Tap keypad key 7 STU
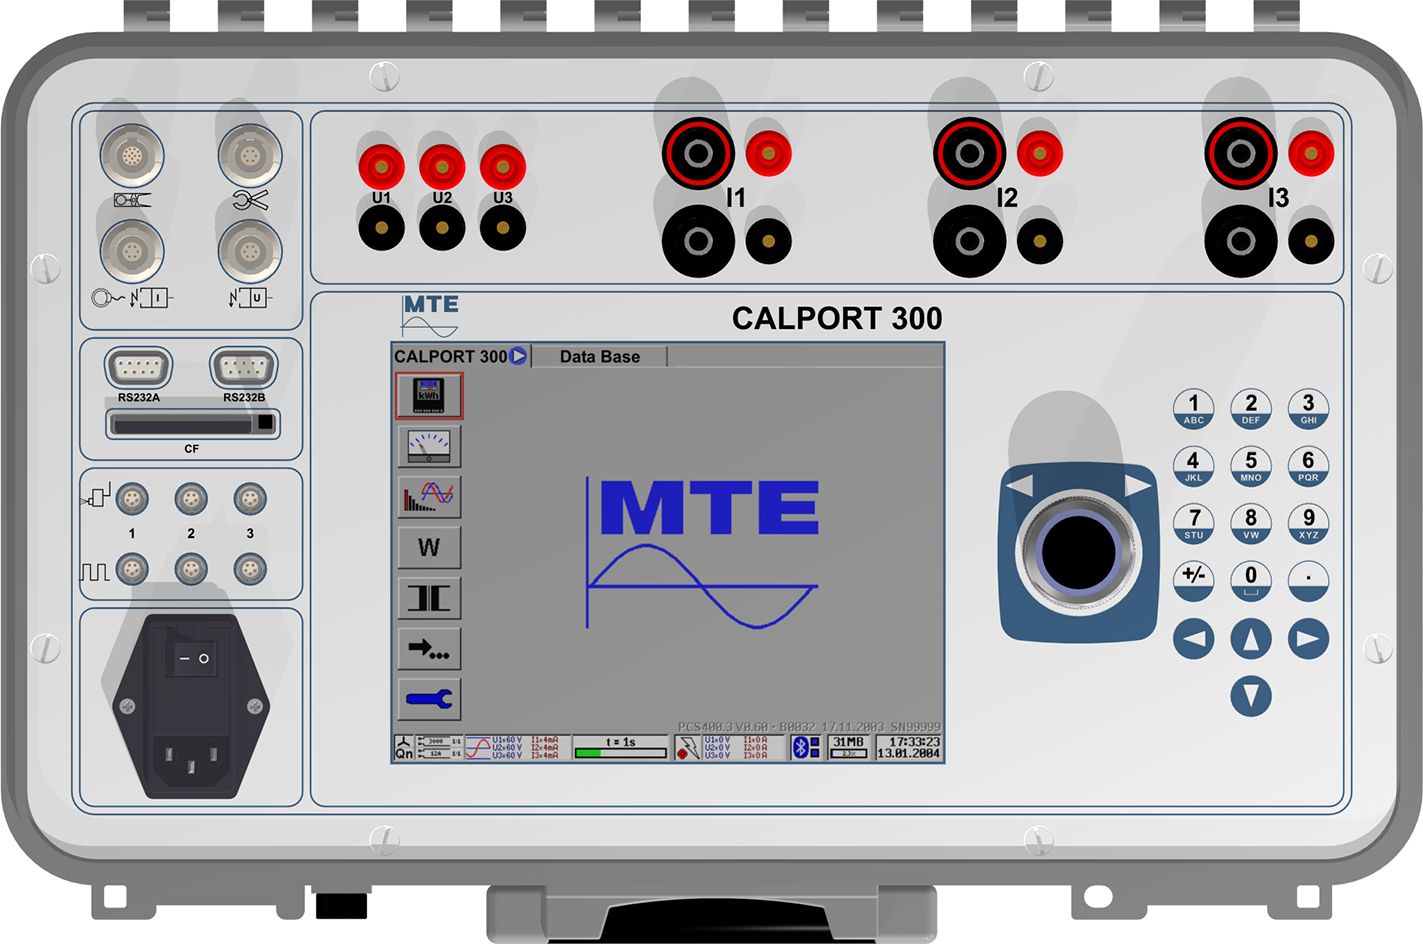Screen dimensions: 1423x944 (1193, 524)
